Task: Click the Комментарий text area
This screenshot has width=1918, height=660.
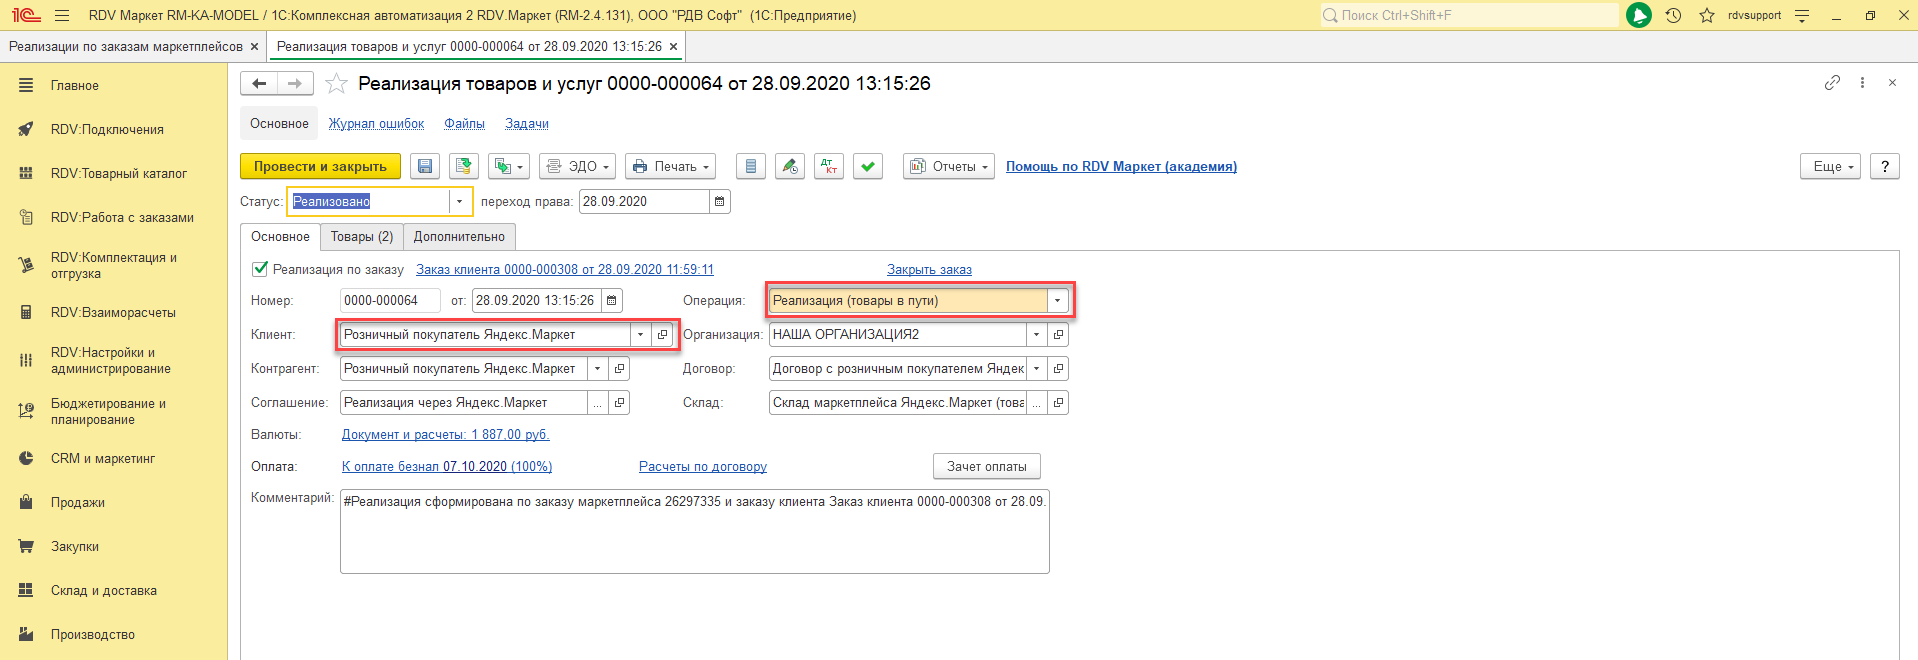Action: click(x=694, y=532)
